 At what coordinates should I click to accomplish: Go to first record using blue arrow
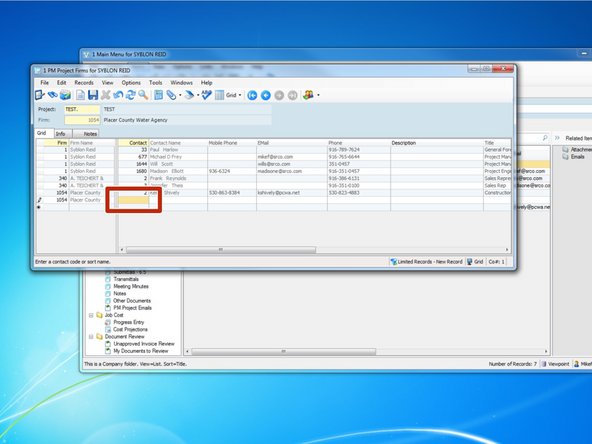(252, 96)
